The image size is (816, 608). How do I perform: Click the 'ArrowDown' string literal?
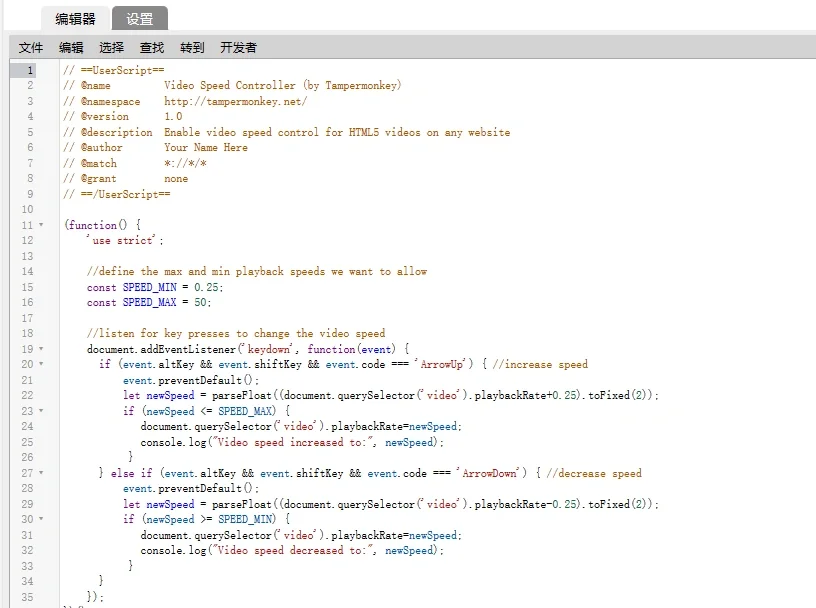click(x=489, y=473)
